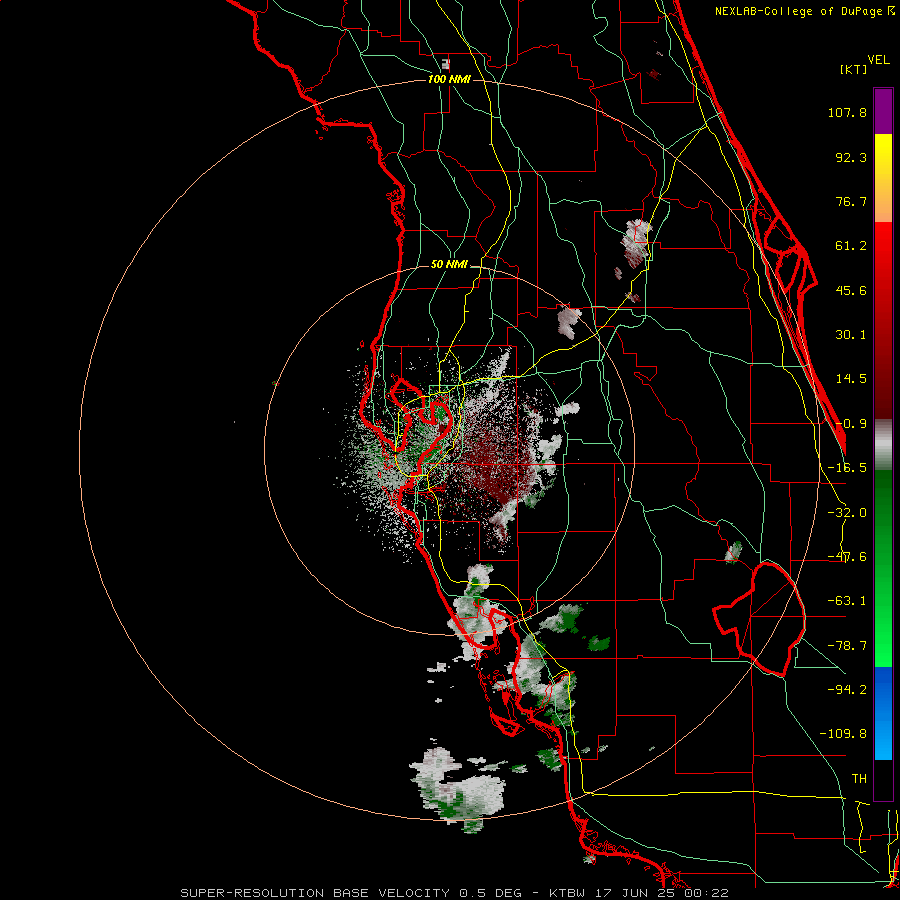The image size is (900, 900).
Task: Click the purple segment of color bar
Action: (x=883, y=111)
